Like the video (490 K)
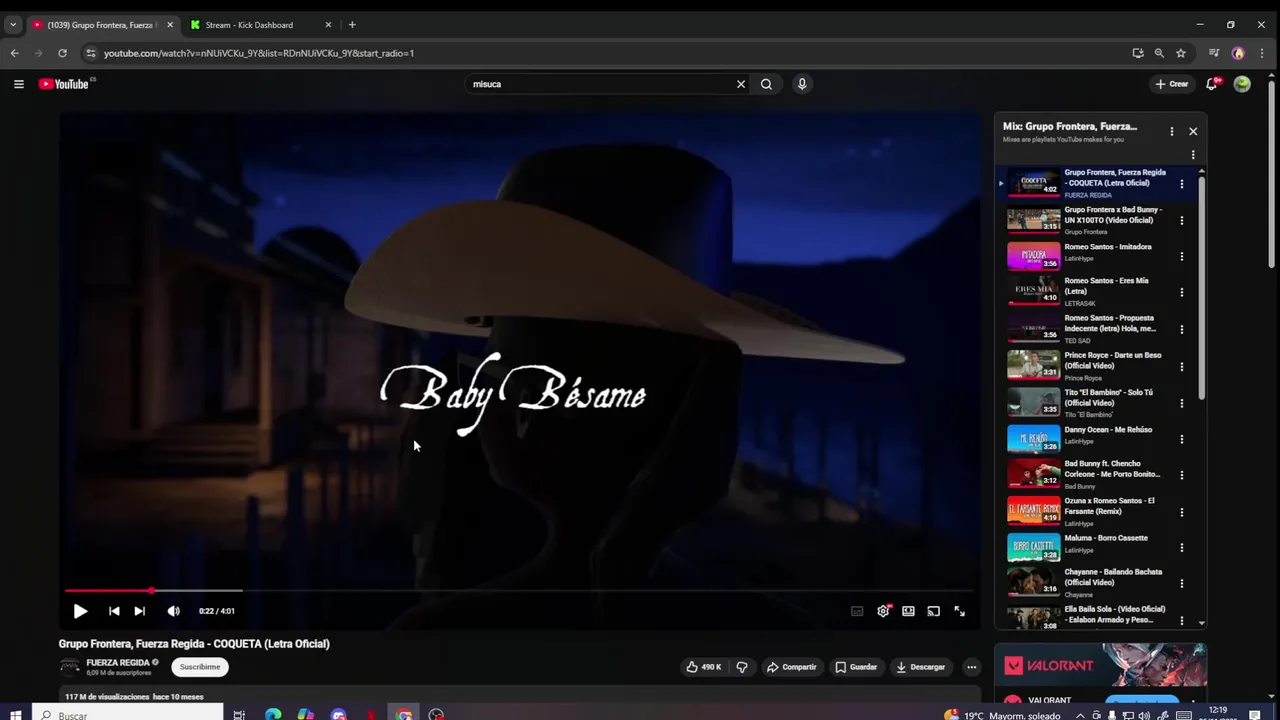Image resolution: width=1280 pixels, height=720 pixels. point(704,667)
